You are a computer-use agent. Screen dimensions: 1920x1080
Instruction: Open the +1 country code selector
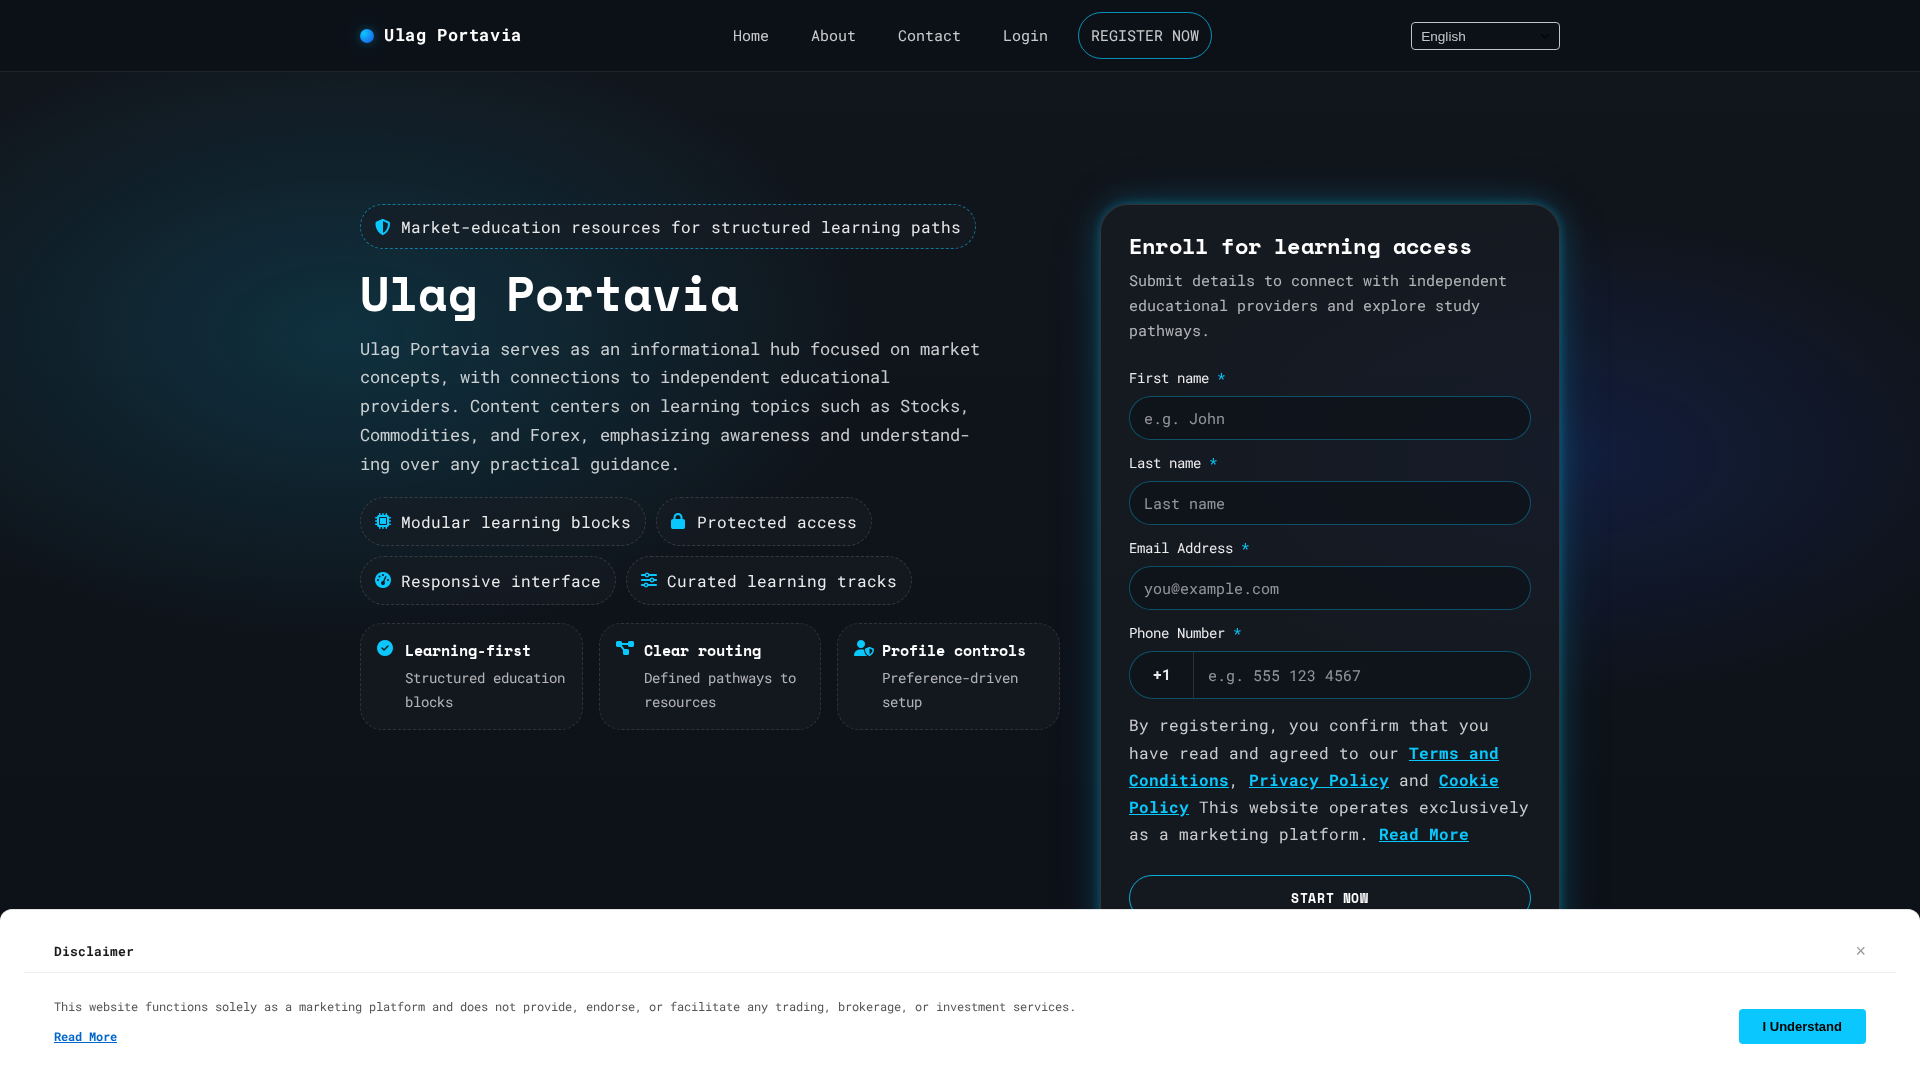click(1161, 675)
